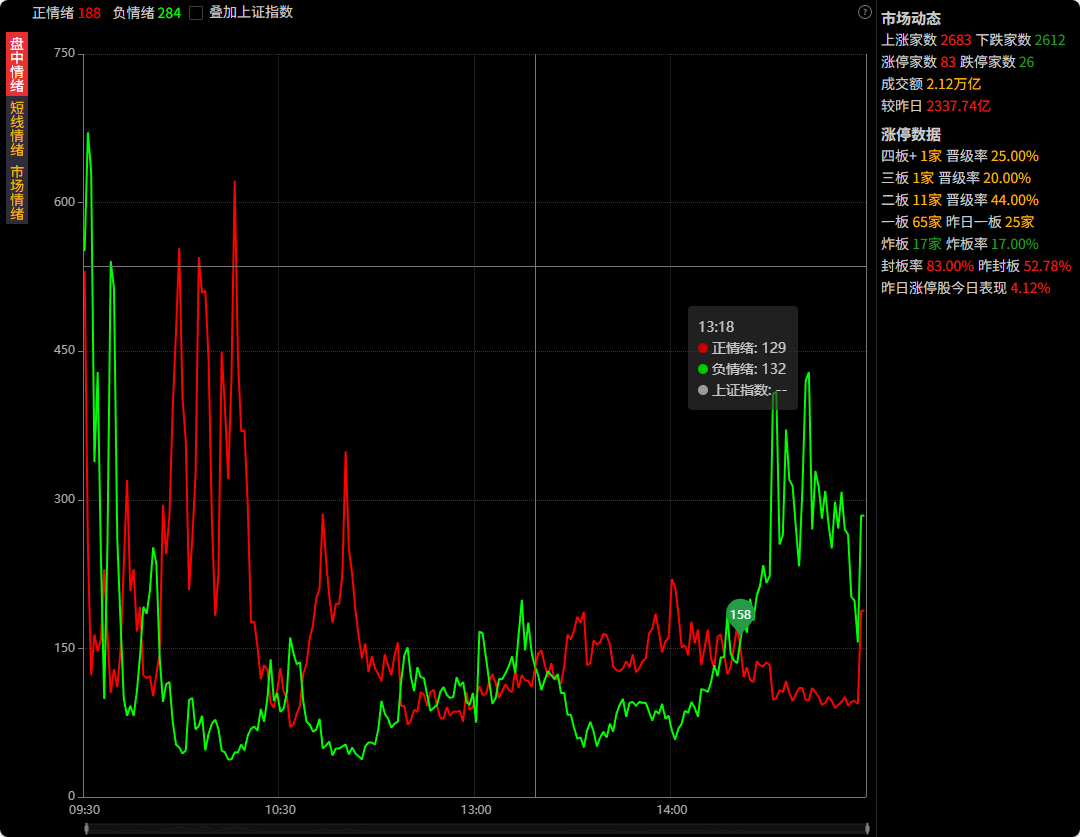The width and height of the screenshot is (1080, 837).
Task: Click the 昨日涨停股今日表现 row
Action: point(965,288)
